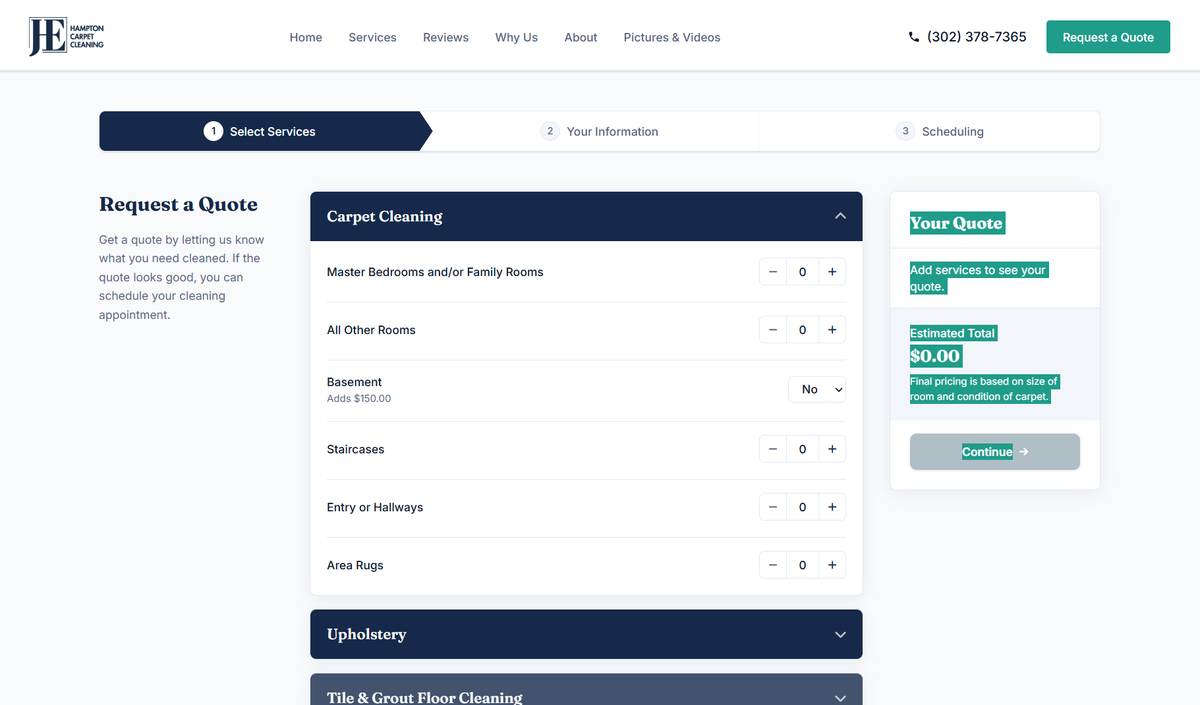Click the phone icon beside (302) 378-7365
The width and height of the screenshot is (1200, 705).
pos(914,37)
